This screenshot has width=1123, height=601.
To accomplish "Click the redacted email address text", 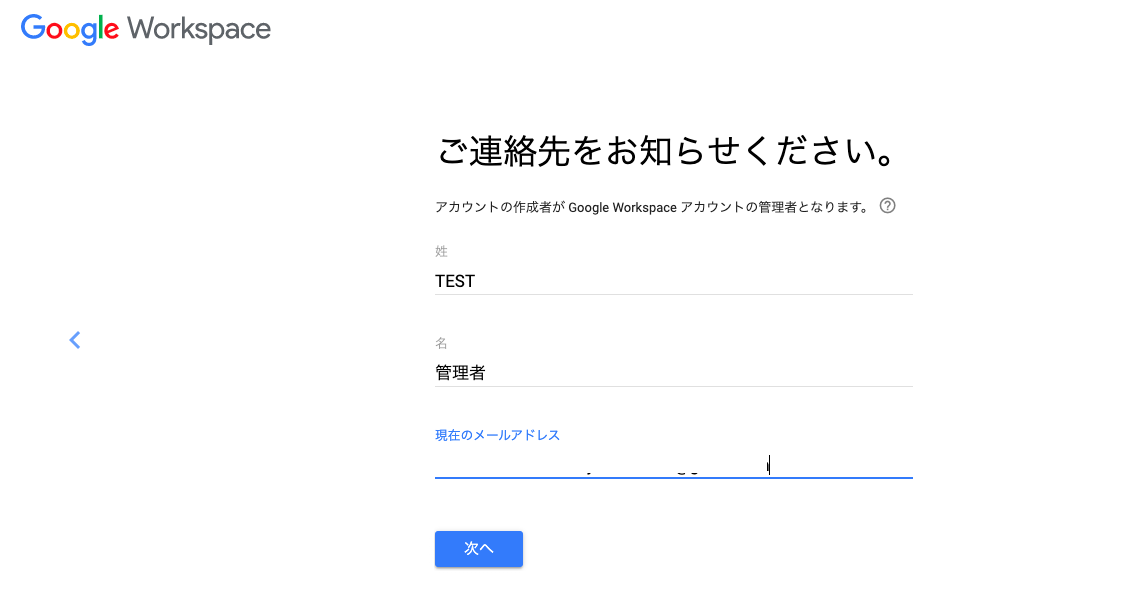I will tap(598, 461).
